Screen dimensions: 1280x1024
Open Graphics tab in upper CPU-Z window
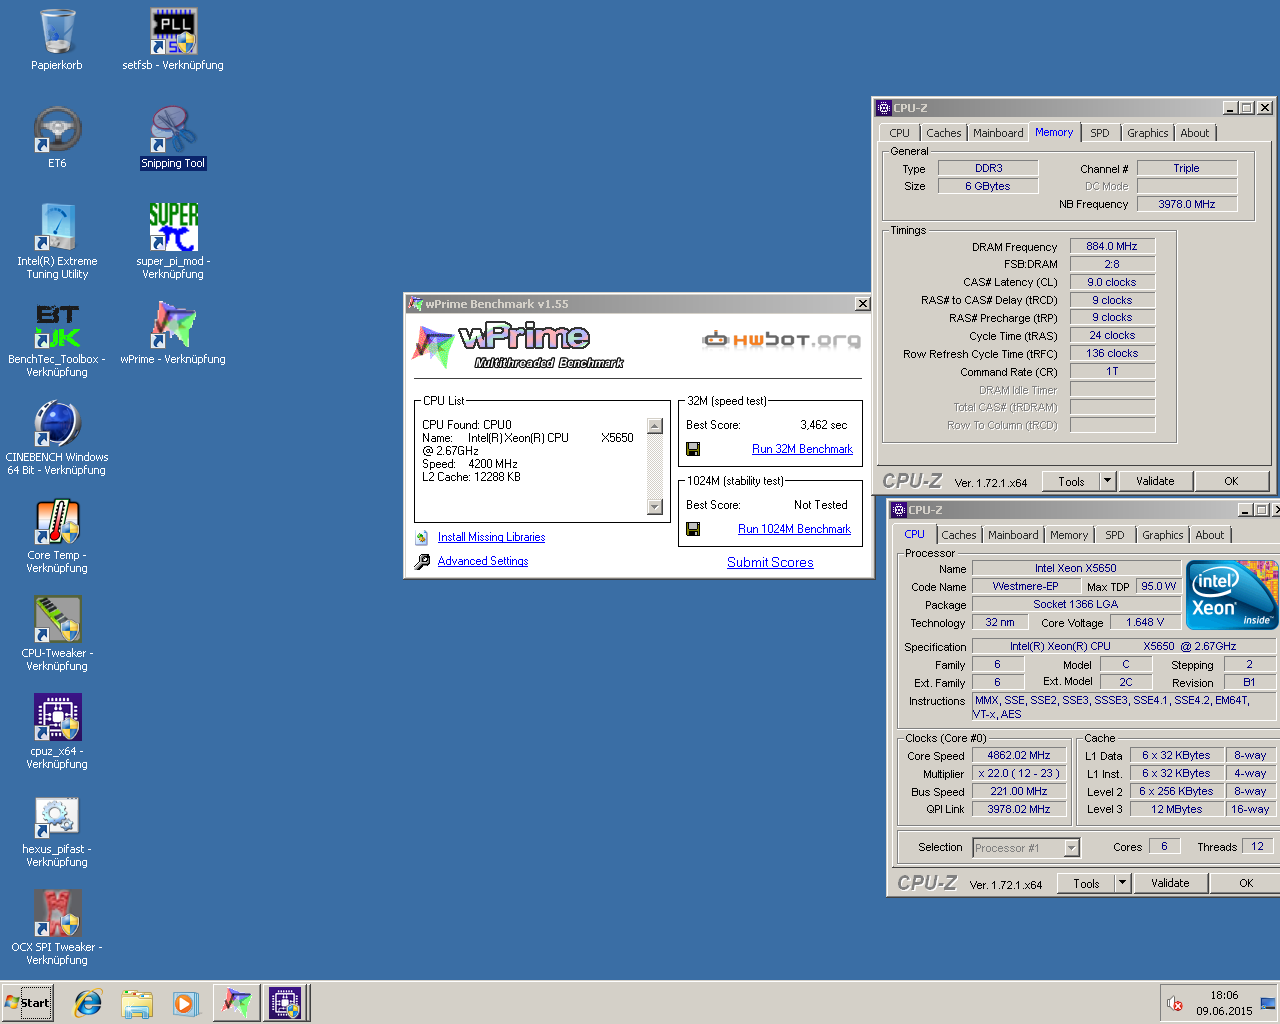1147,133
